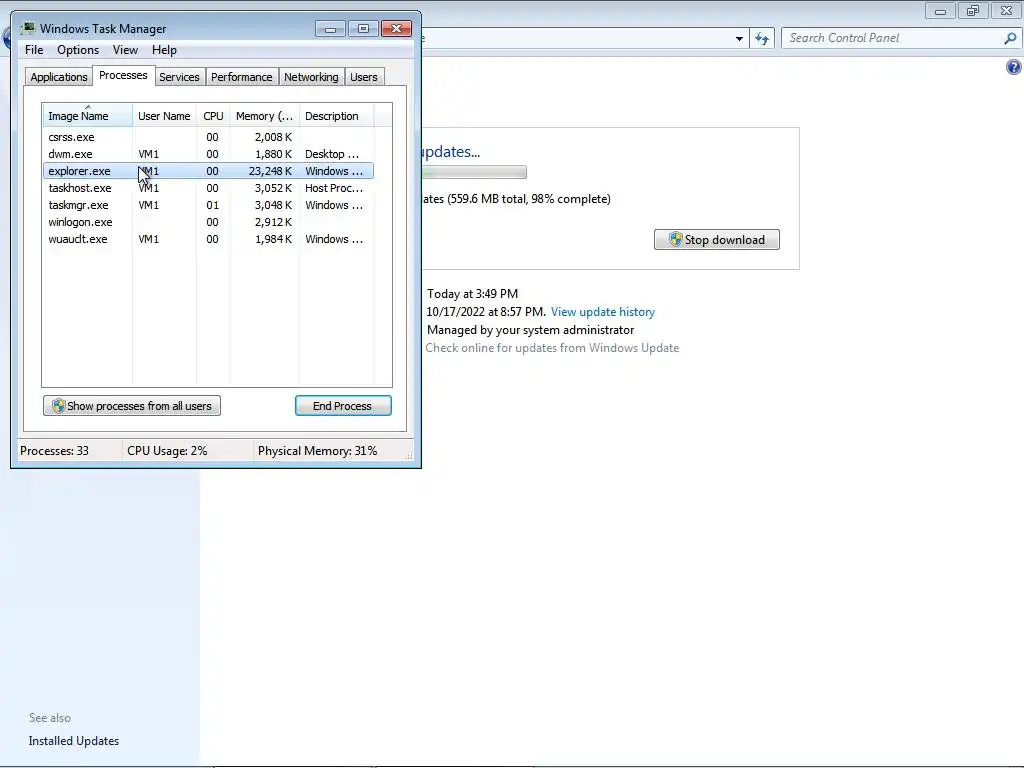Minimize the Control Panel window
The height and width of the screenshot is (768, 1024).
[x=940, y=11]
